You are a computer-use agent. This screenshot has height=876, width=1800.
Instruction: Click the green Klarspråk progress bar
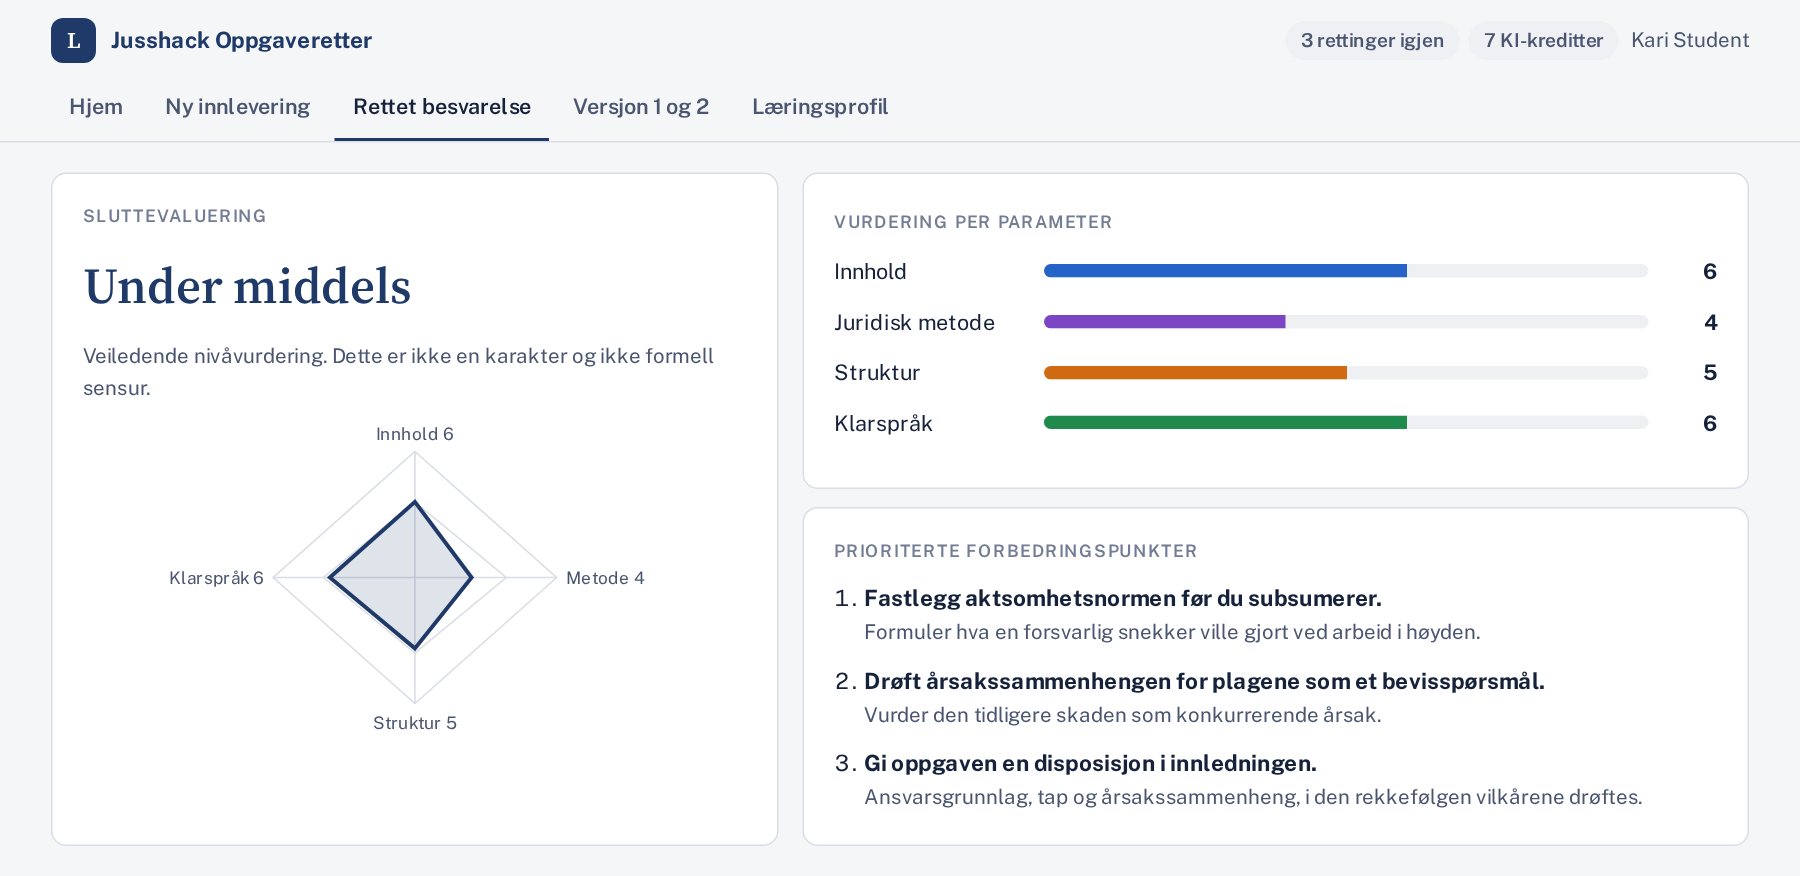click(x=1225, y=423)
